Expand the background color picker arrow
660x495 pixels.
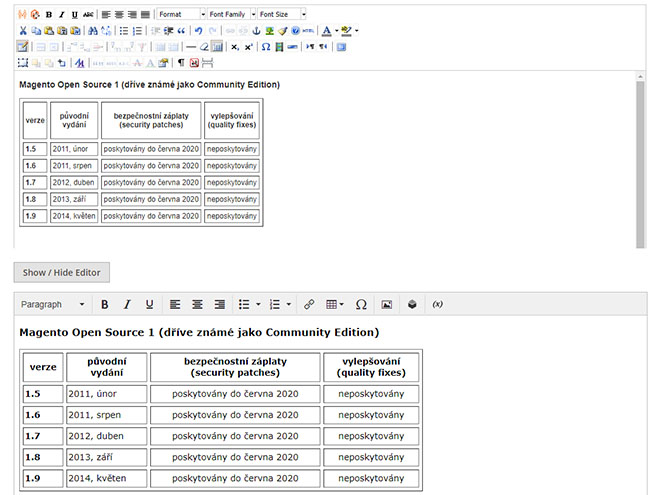pos(357,31)
